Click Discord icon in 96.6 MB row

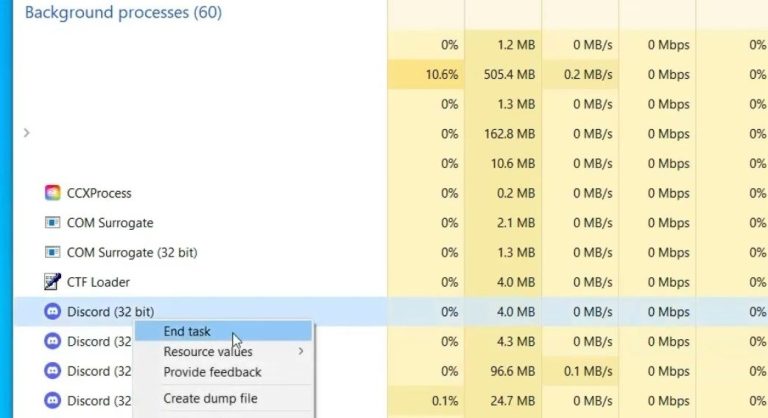point(52,371)
